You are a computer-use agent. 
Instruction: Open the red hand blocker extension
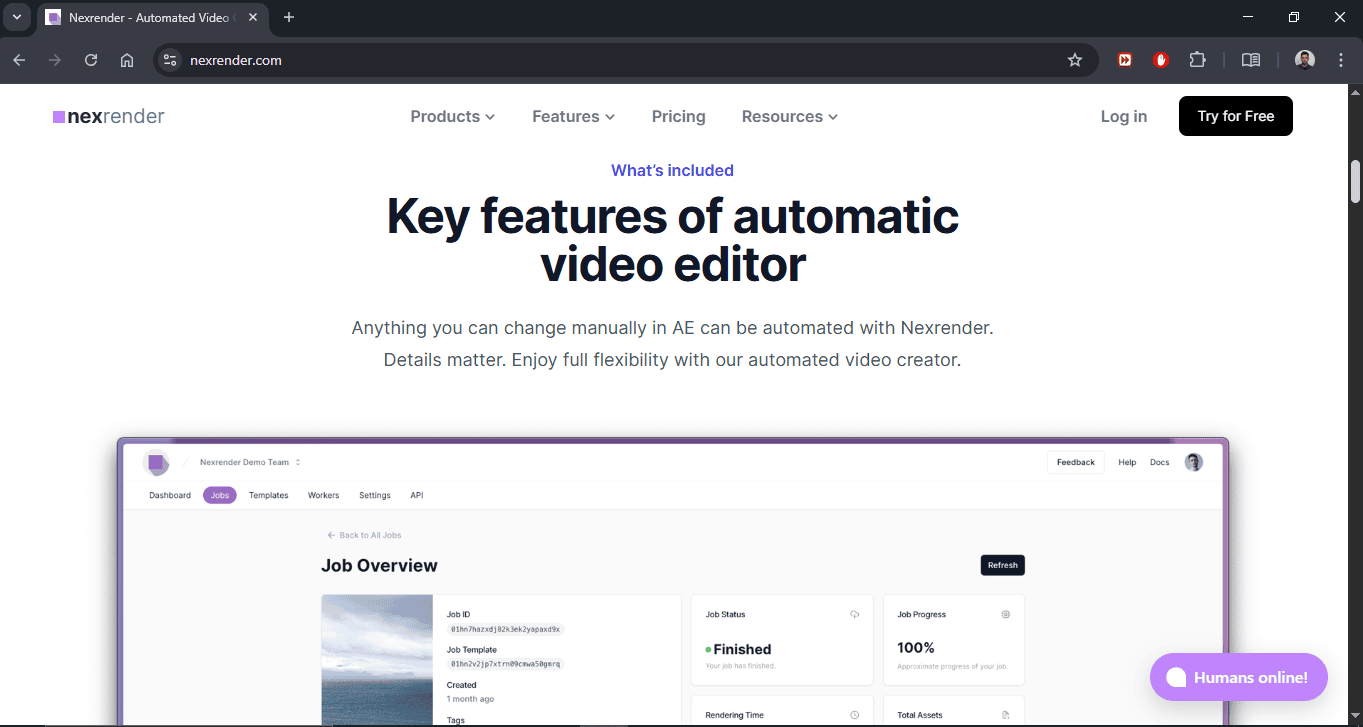click(x=1161, y=60)
